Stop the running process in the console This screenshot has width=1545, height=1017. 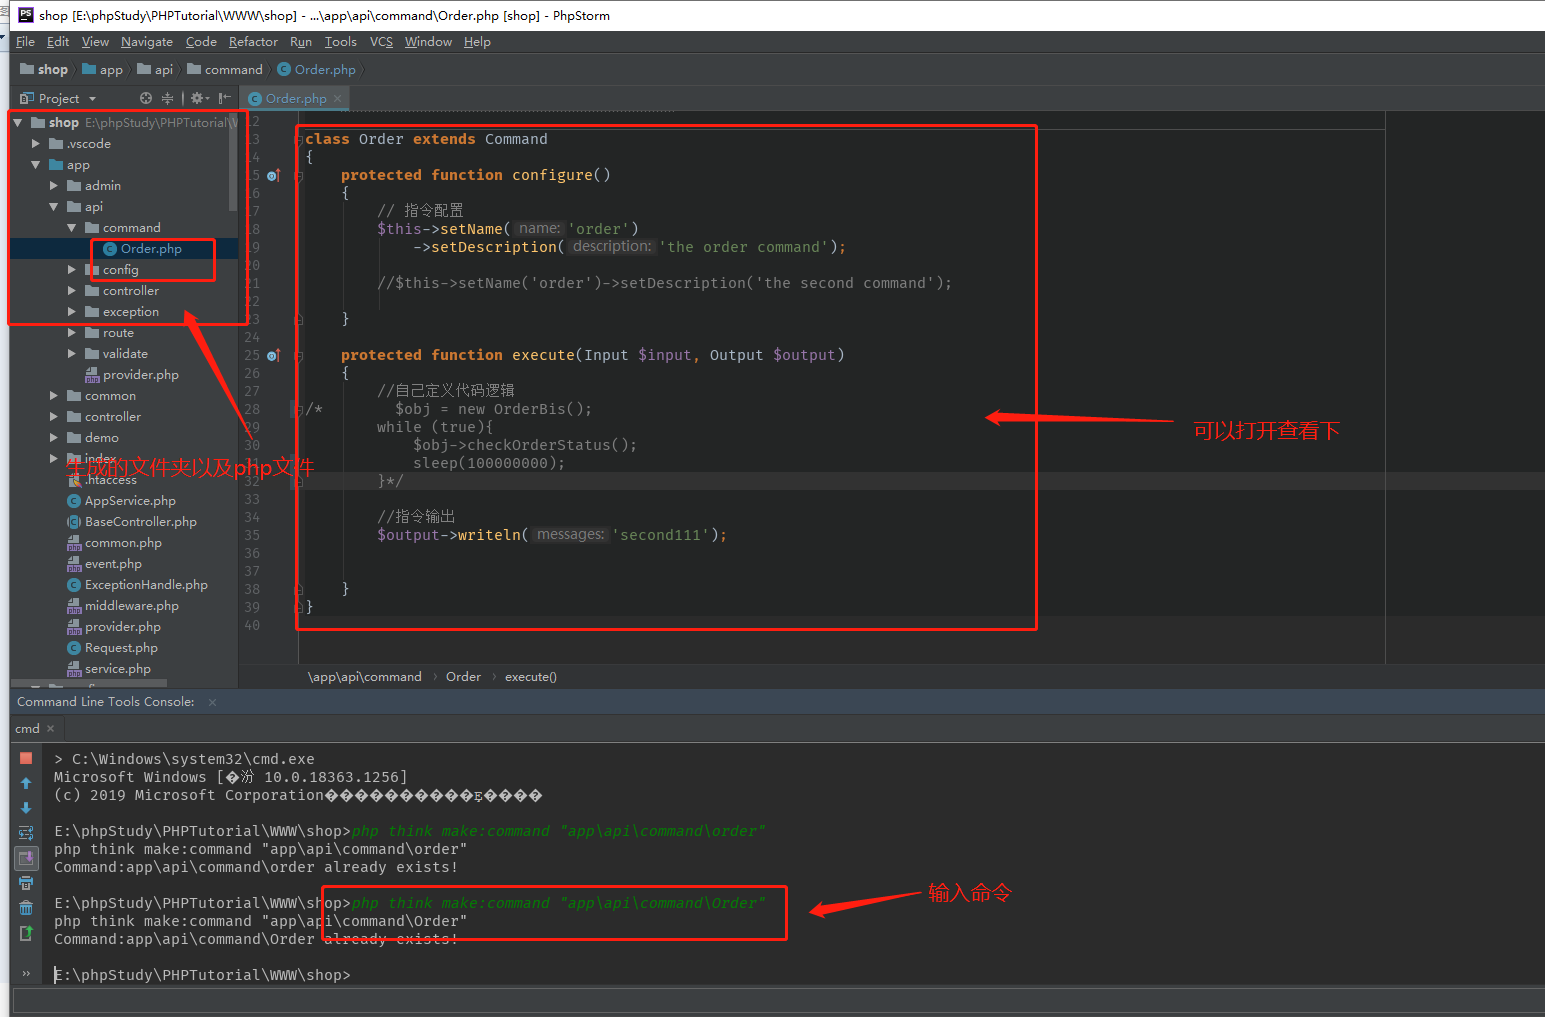[26, 757]
